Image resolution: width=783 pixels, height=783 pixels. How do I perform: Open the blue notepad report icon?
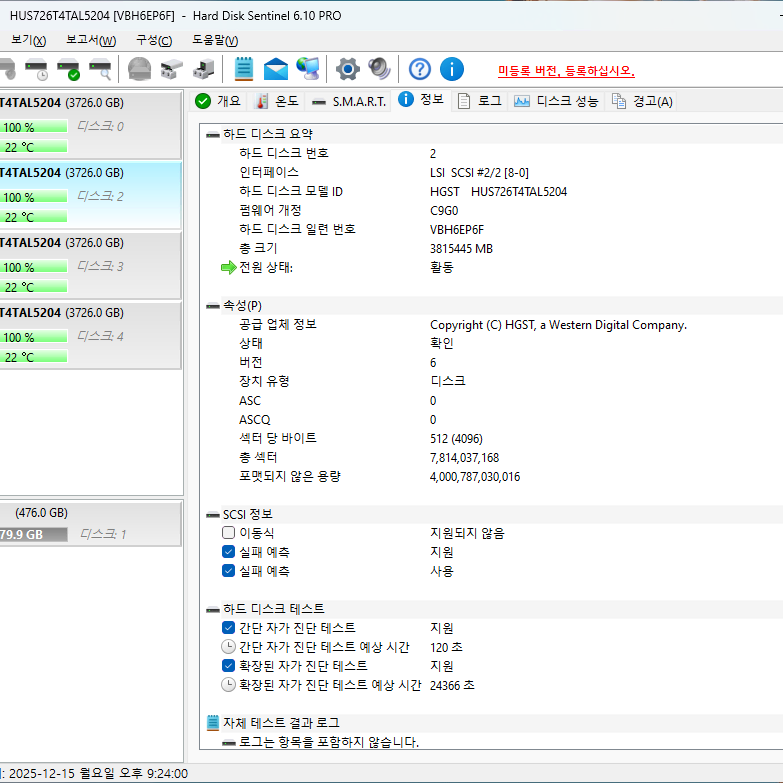point(244,69)
